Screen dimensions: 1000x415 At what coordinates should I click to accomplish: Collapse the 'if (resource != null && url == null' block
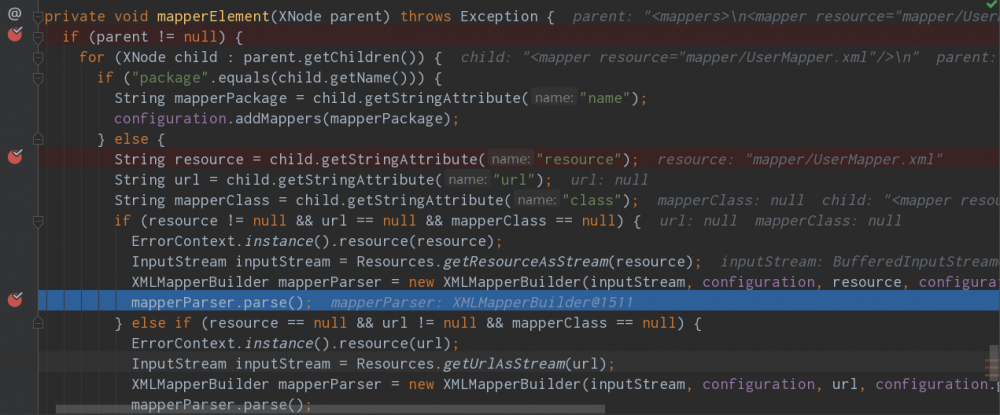(38, 220)
